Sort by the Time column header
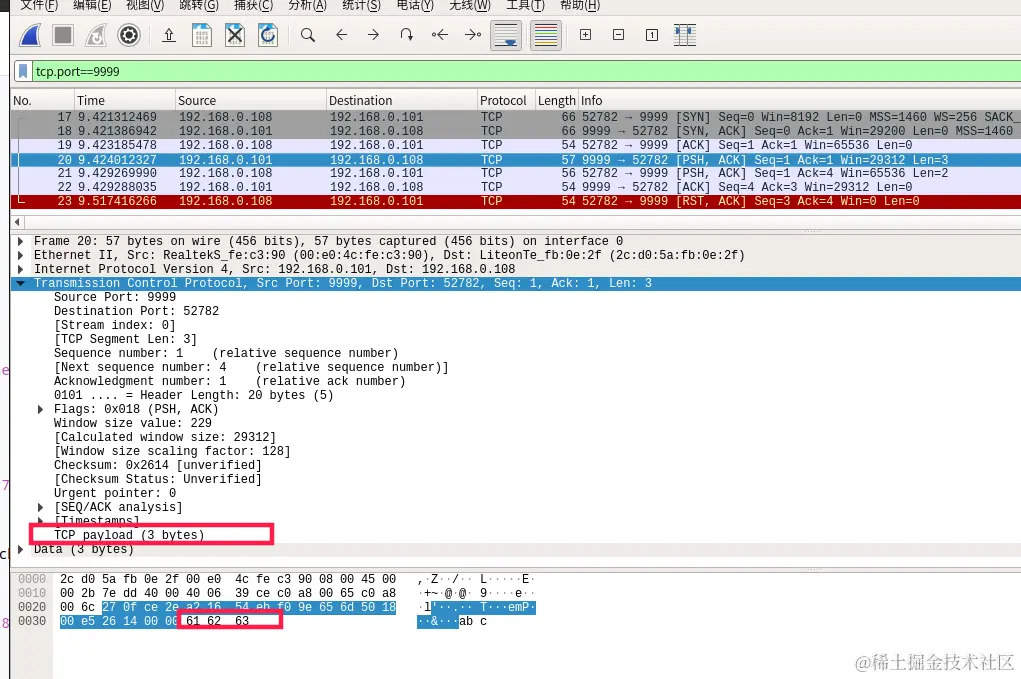This screenshot has width=1021, height=679. click(x=124, y=100)
